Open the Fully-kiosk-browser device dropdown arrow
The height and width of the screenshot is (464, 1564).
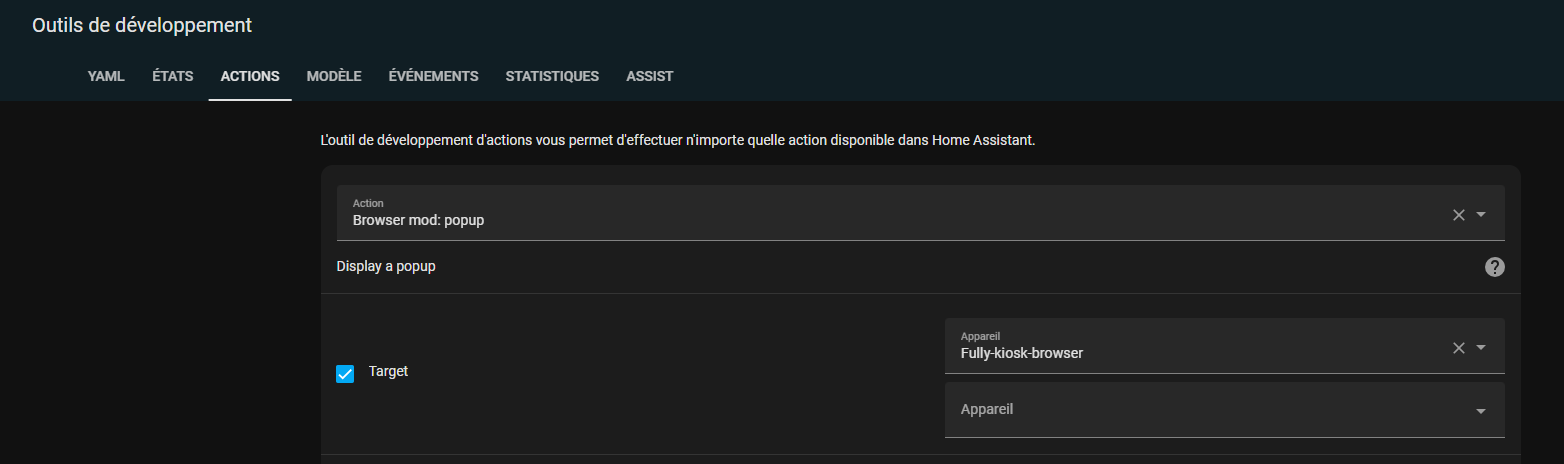coord(1481,347)
